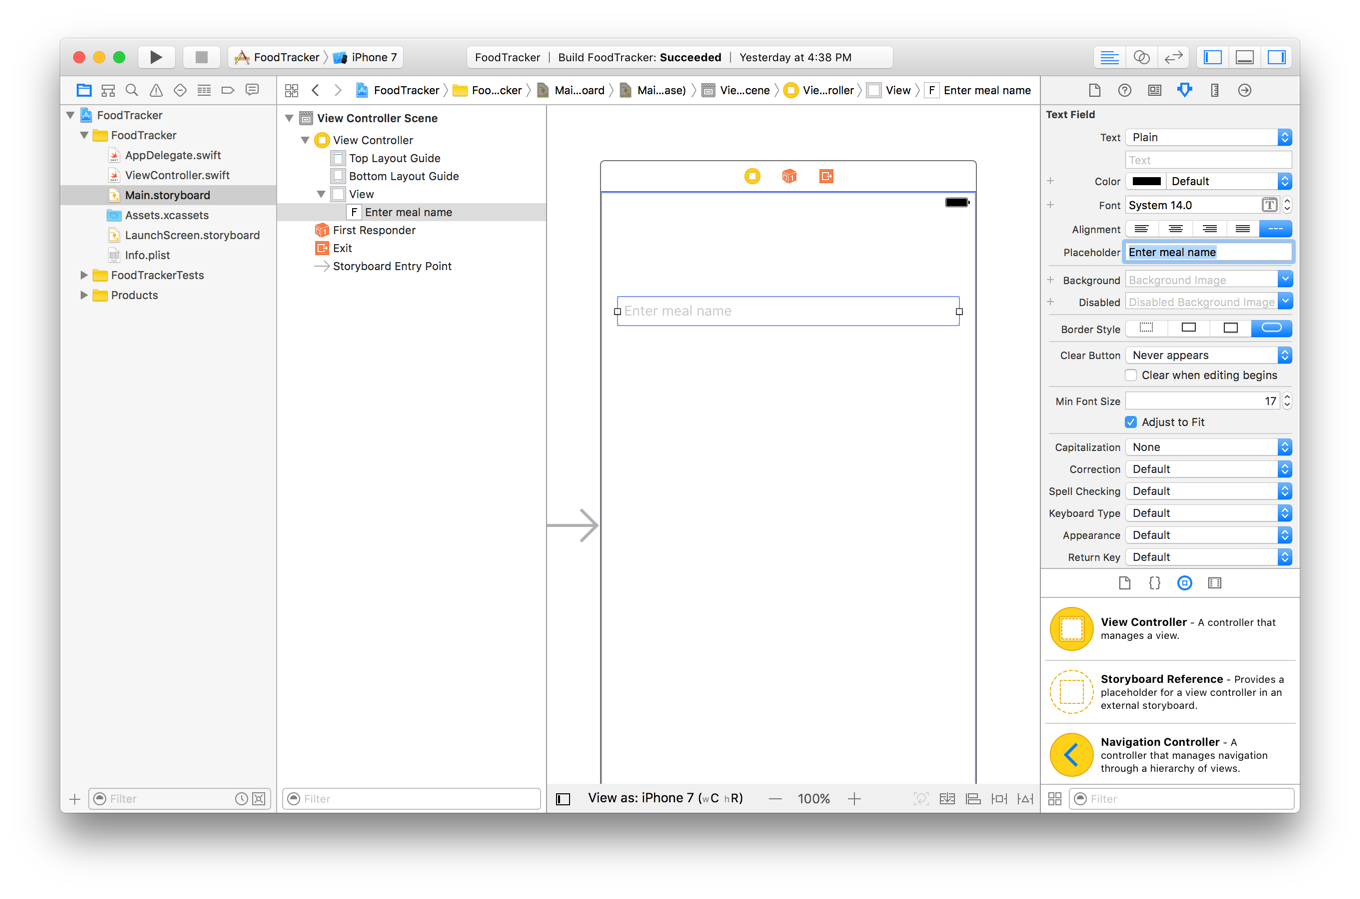Open the project navigator tab
This screenshot has height=899, width=1360.
point(84,90)
